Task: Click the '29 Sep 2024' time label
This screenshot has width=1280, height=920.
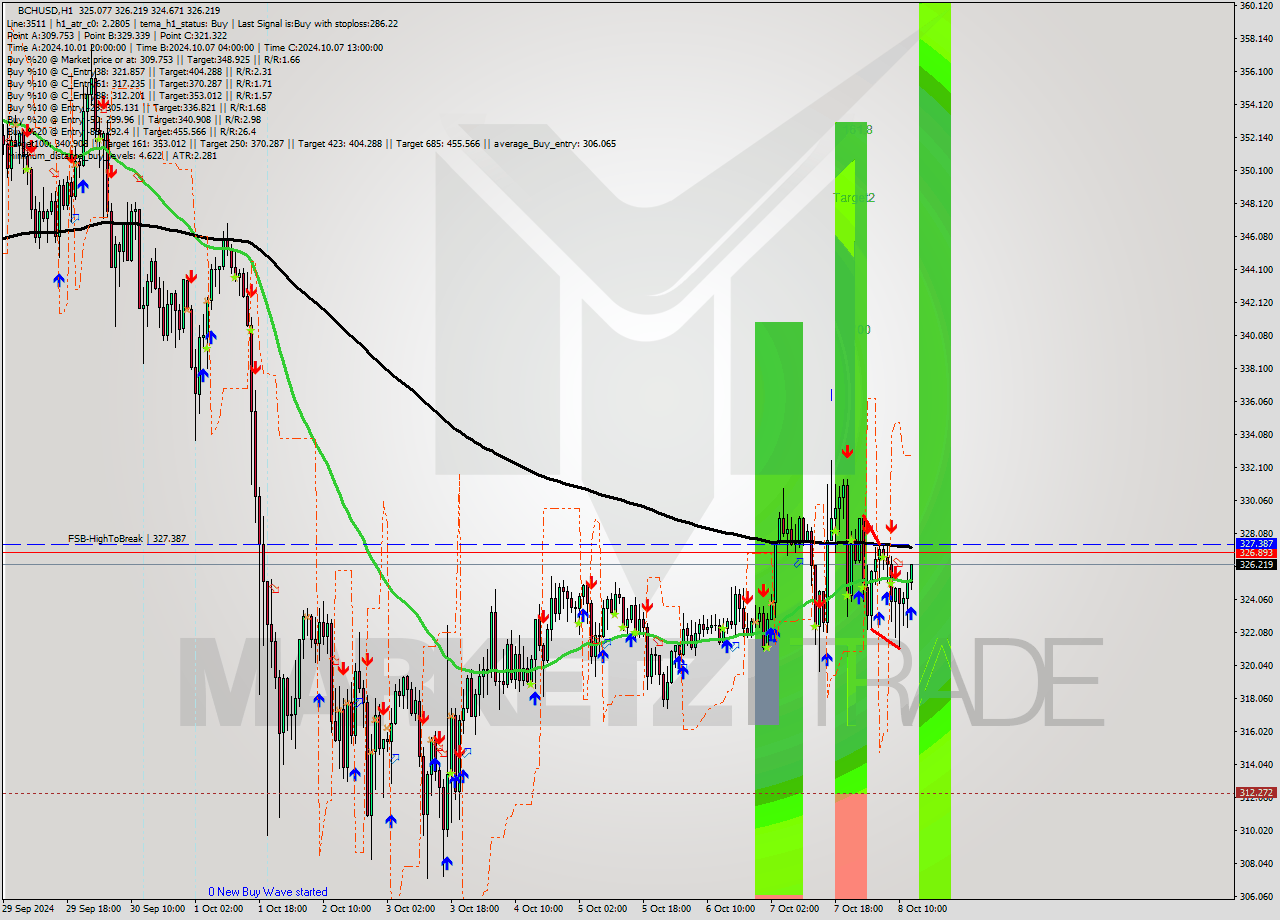Action: (x=27, y=909)
